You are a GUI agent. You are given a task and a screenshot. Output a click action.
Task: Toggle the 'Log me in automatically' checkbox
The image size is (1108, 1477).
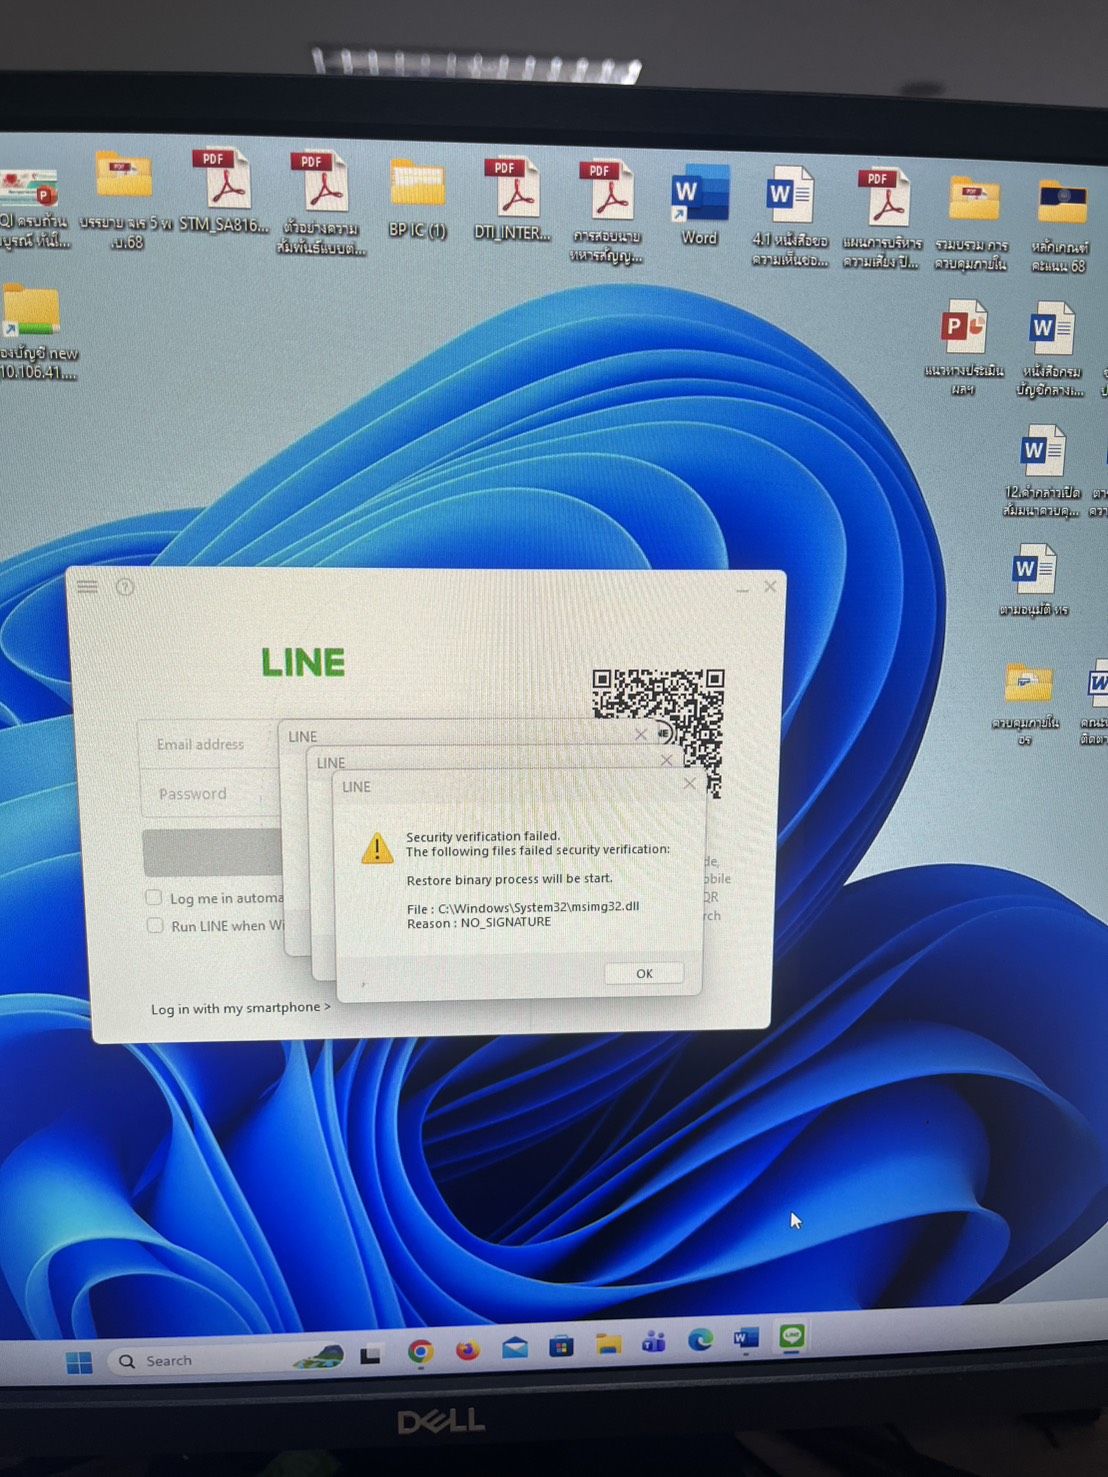coord(153,897)
